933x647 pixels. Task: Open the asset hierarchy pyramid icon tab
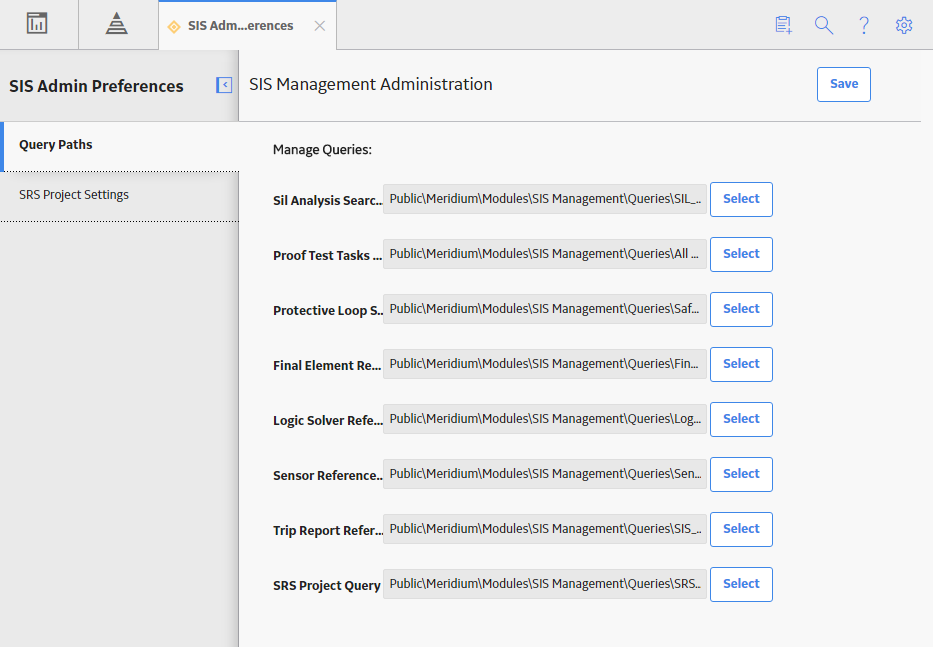[117, 24]
